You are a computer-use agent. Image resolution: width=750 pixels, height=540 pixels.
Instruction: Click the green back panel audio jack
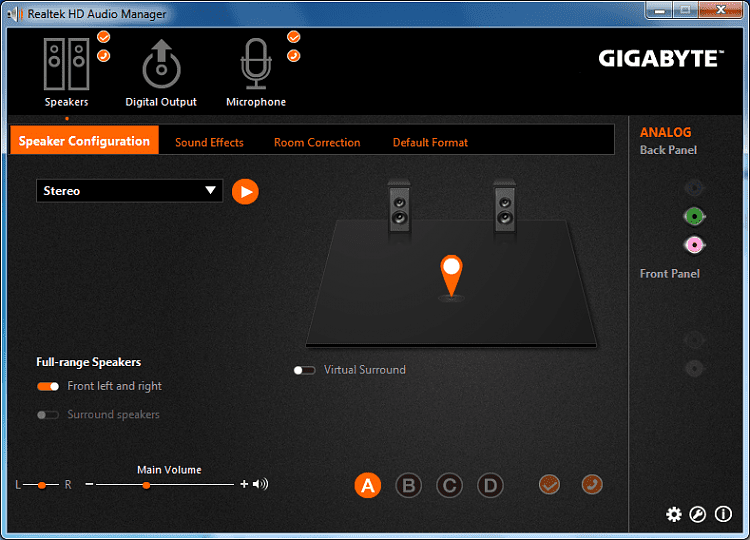(x=694, y=217)
